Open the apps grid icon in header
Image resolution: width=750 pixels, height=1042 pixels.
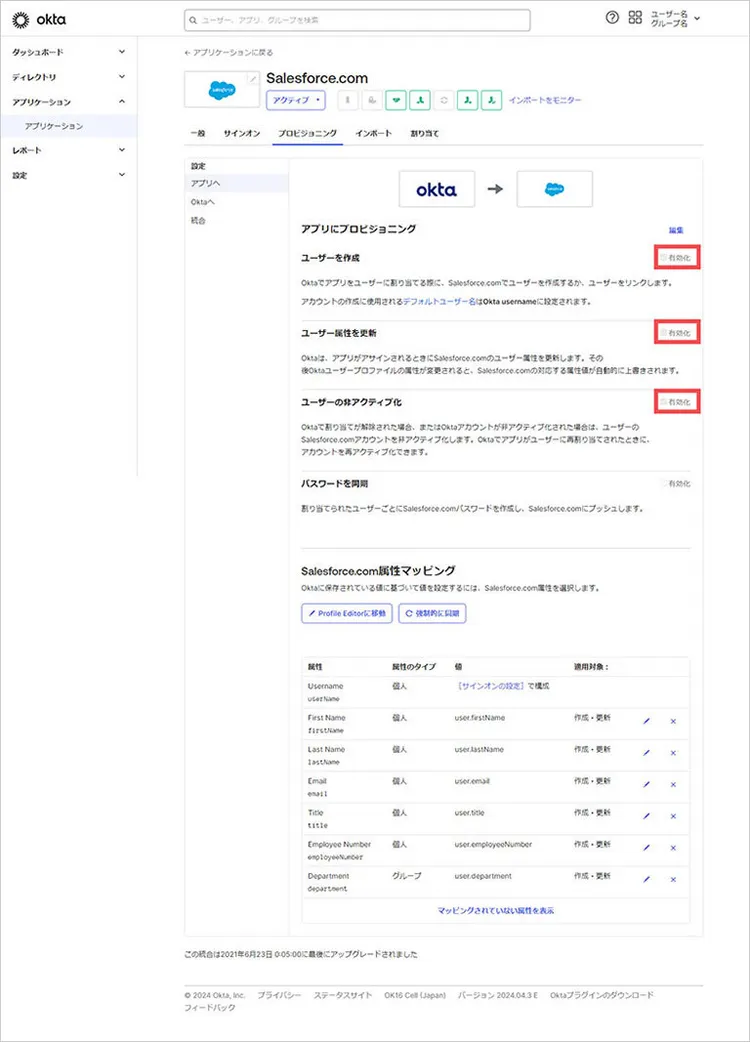(x=635, y=18)
